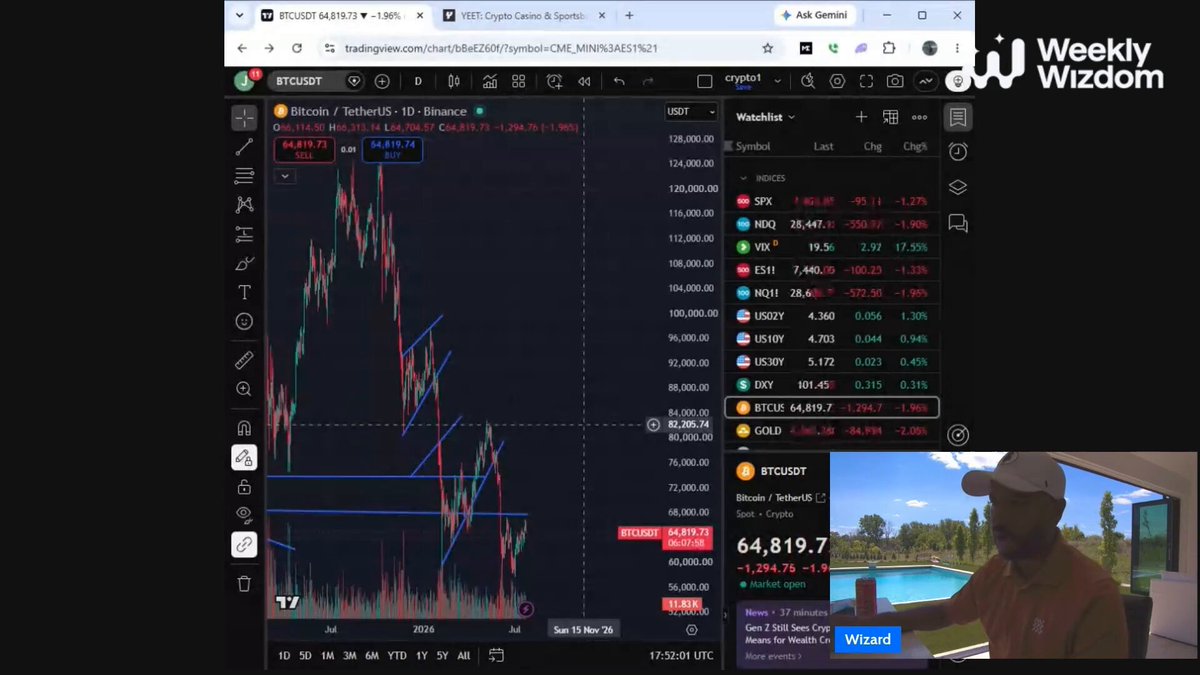Select the 3M time range
Image resolution: width=1200 pixels, height=675 pixels.
click(x=350, y=655)
